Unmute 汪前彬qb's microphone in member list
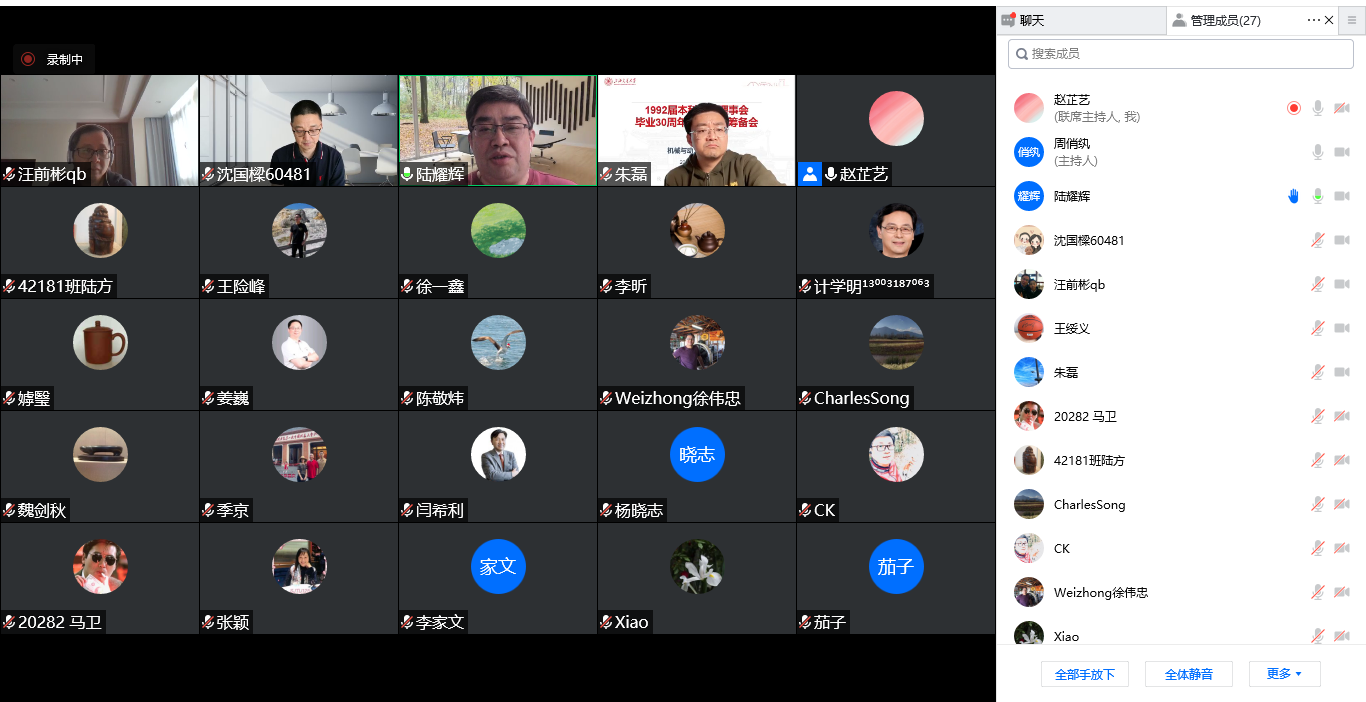Image resolution: width=1366 pixels, height=702 pixels. (x=1318, y=285)
